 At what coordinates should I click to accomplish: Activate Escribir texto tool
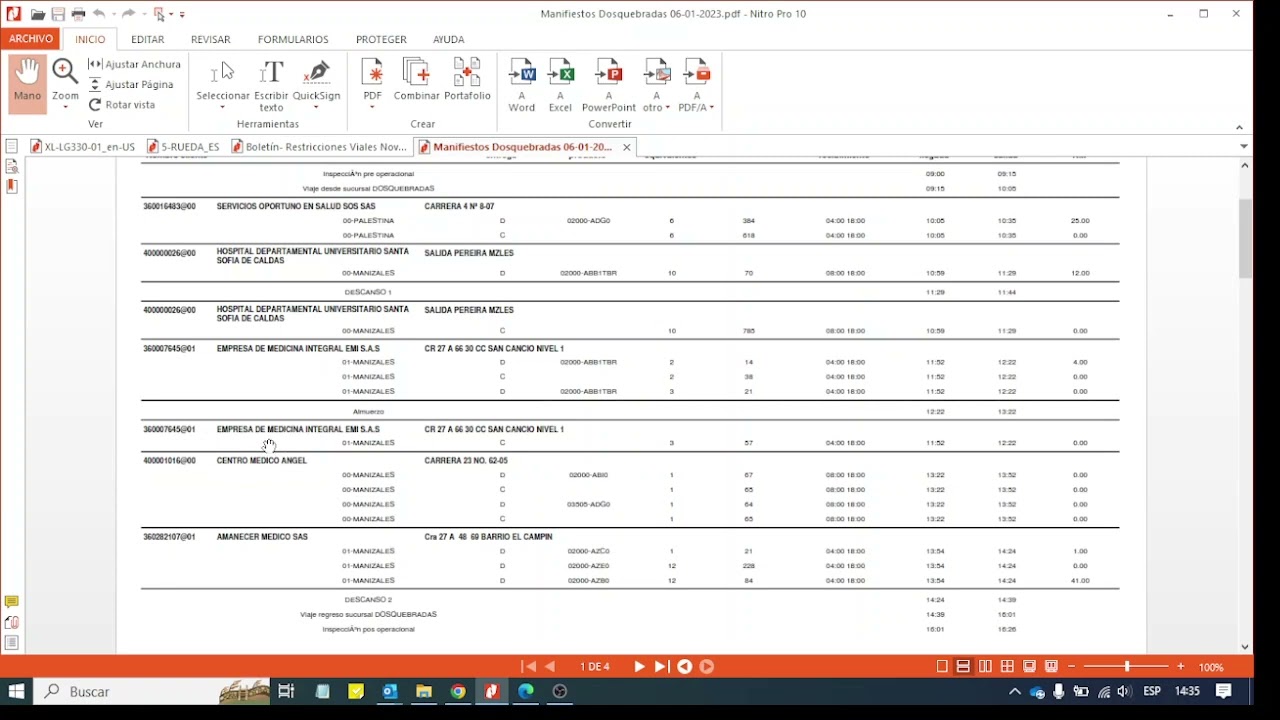point(271,84)
